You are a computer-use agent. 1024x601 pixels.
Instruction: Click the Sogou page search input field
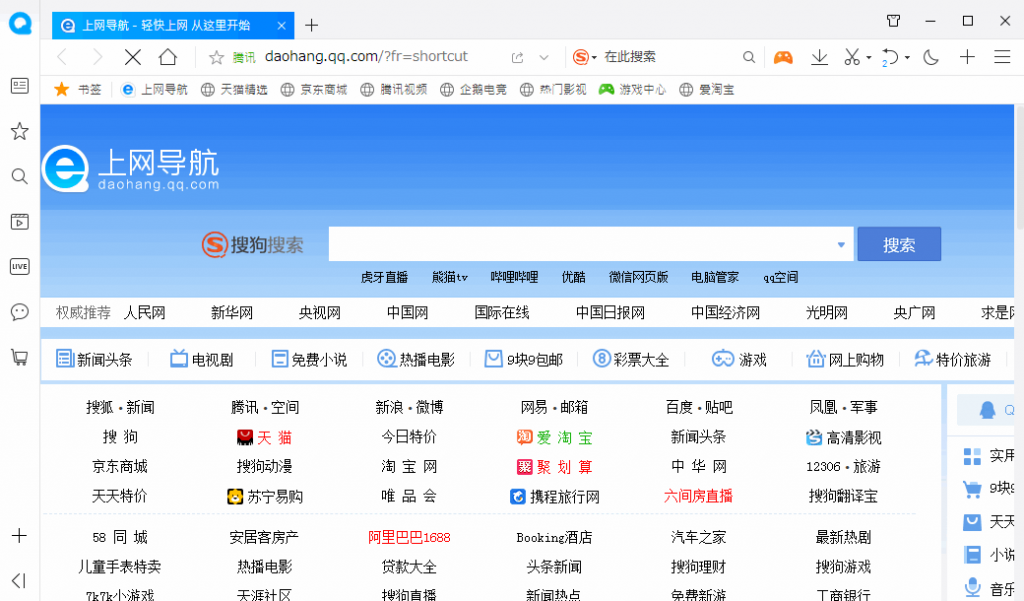tap(580, 244)
